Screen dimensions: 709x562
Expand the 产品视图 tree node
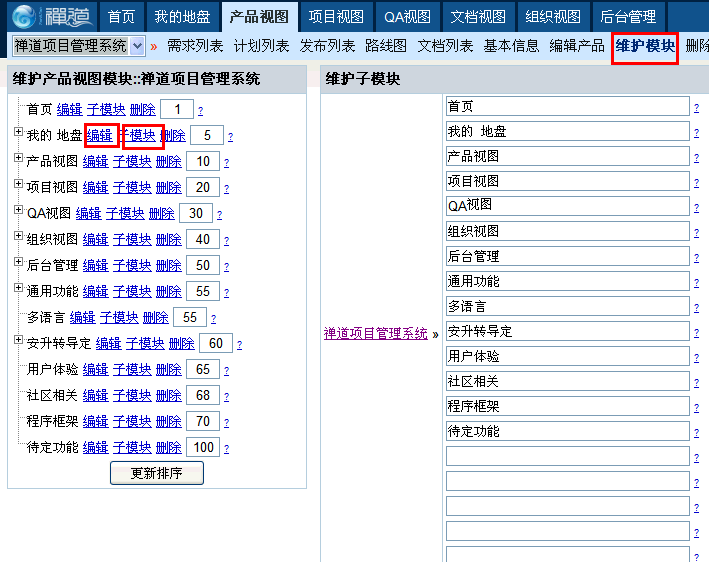(18, 157)
